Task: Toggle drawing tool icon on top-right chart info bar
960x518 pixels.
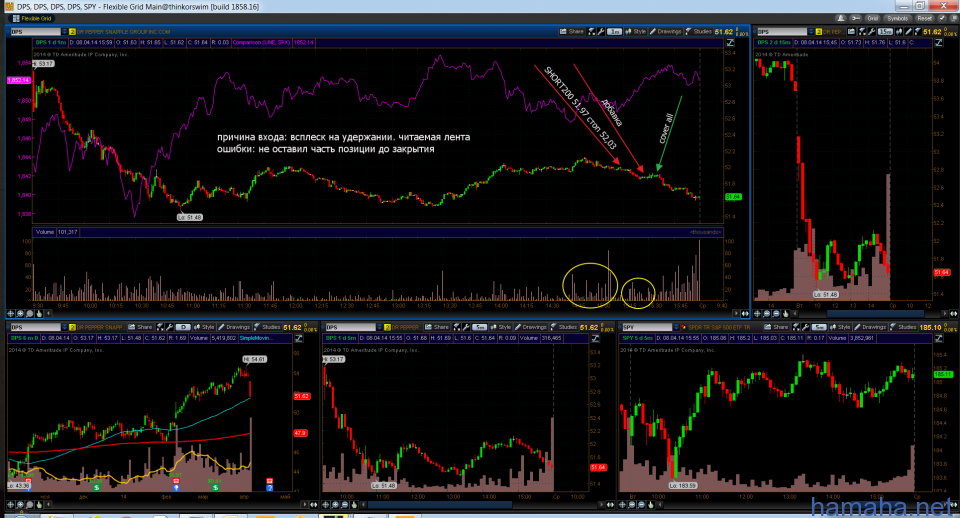Action: pyautogui.click(x=939, y=43)
